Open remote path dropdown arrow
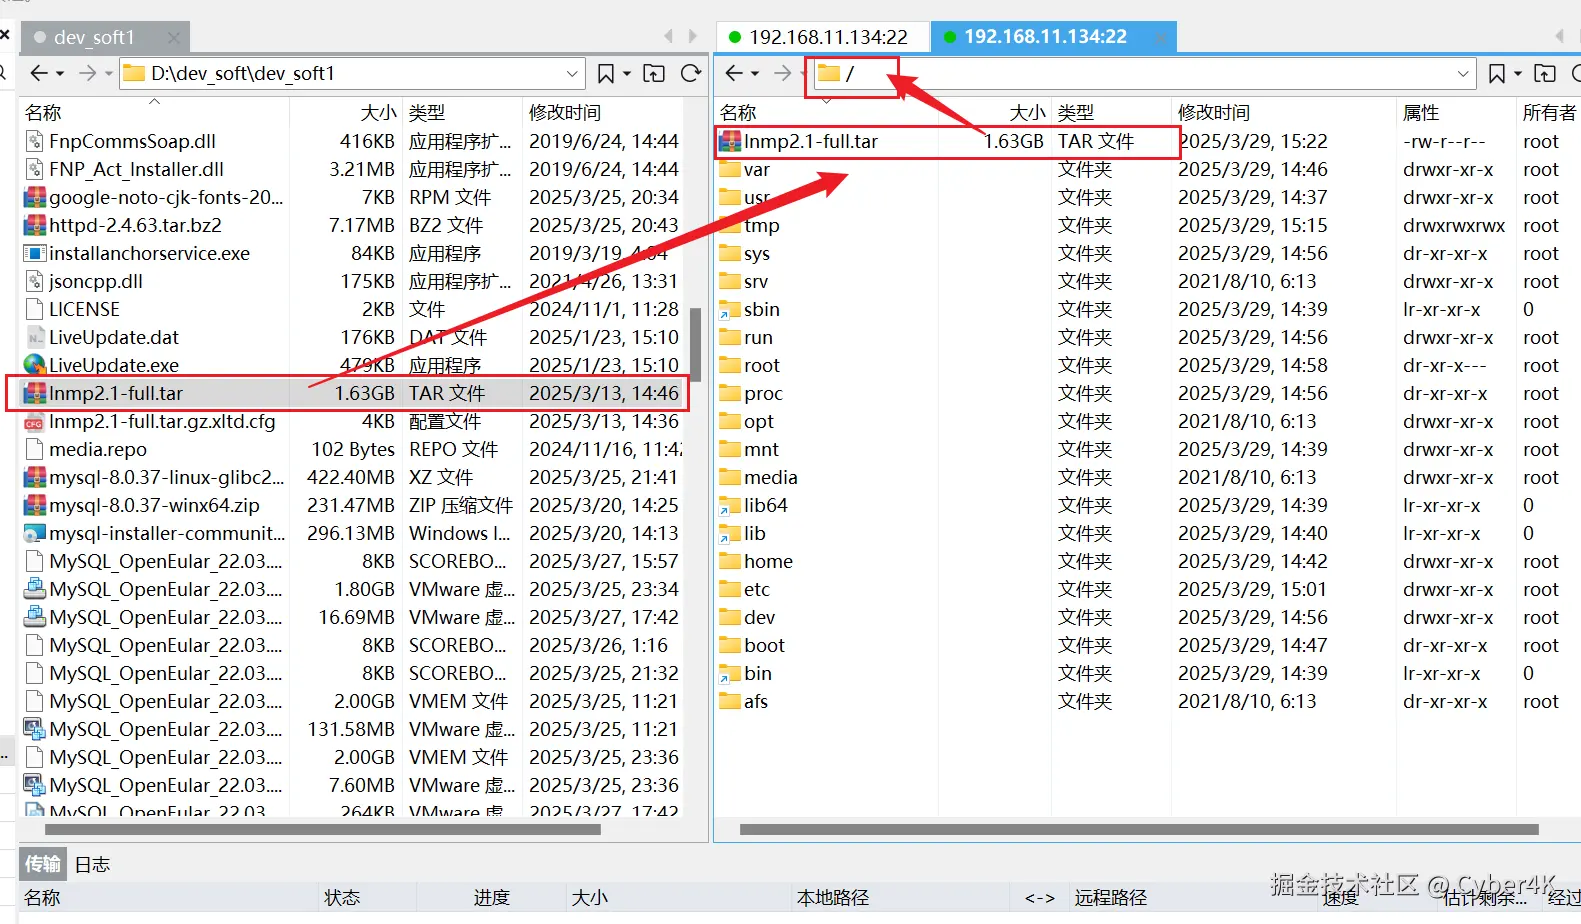The image size is (1581, 924). [1463, 73]
